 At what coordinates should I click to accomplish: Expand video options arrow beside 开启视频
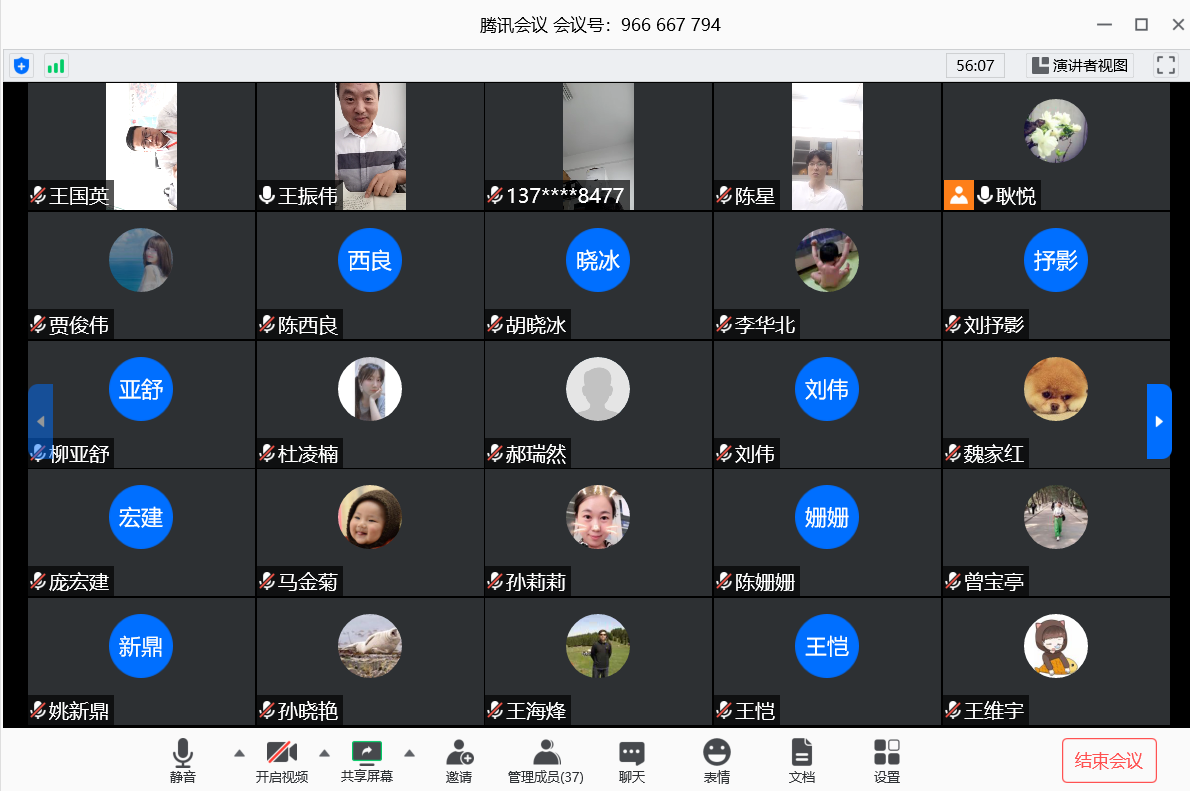324,752
